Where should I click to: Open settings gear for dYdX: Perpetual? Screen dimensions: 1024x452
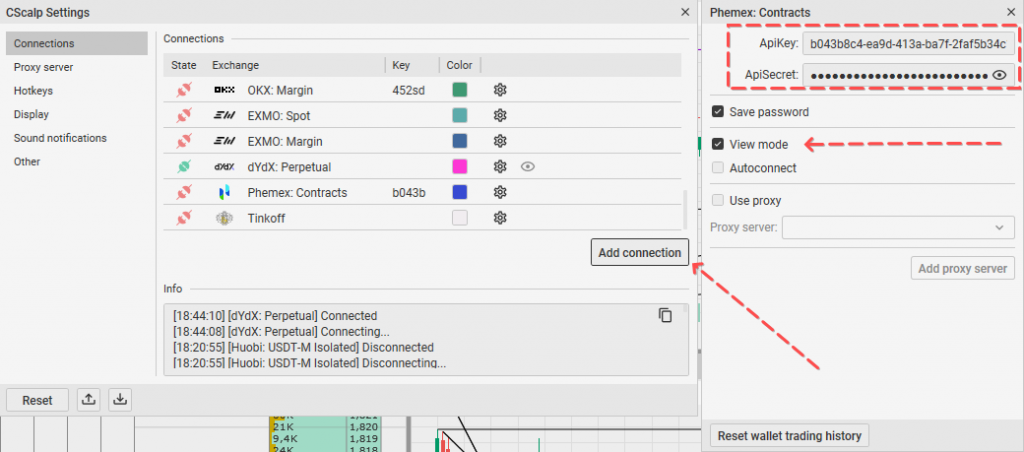point(500,167)
